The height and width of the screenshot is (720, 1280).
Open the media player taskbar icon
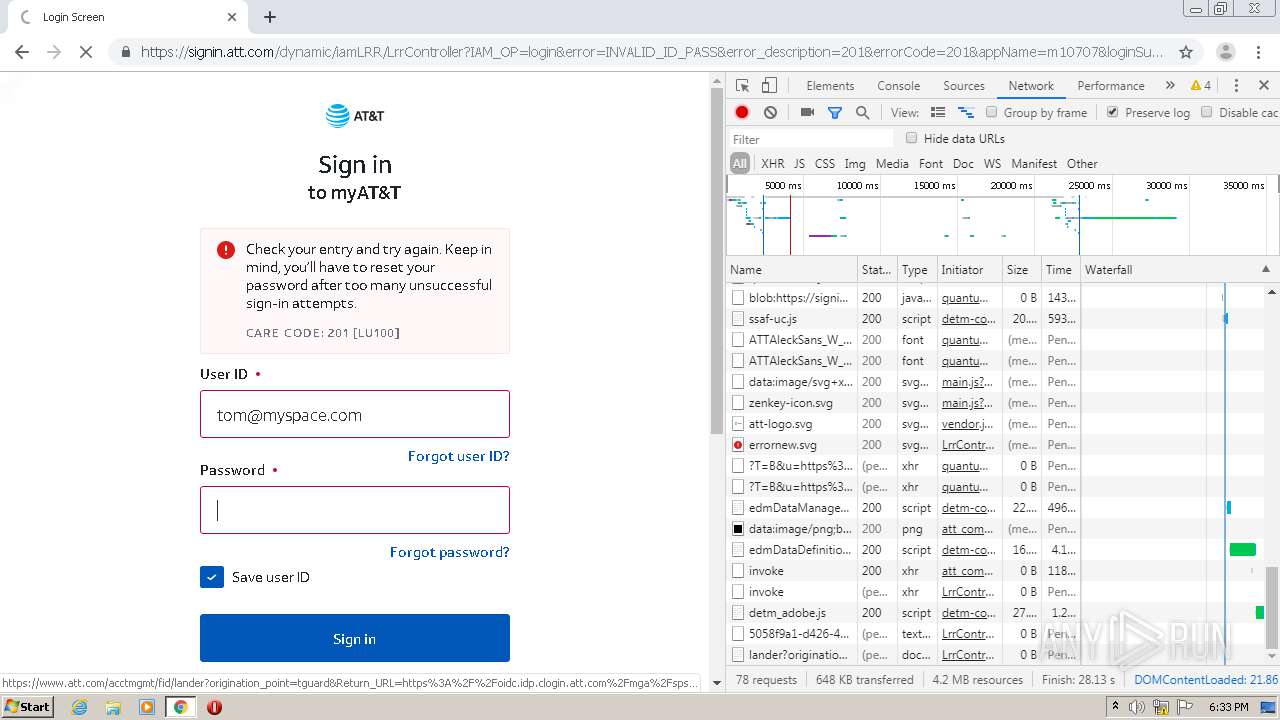click(x=147, y=707)
